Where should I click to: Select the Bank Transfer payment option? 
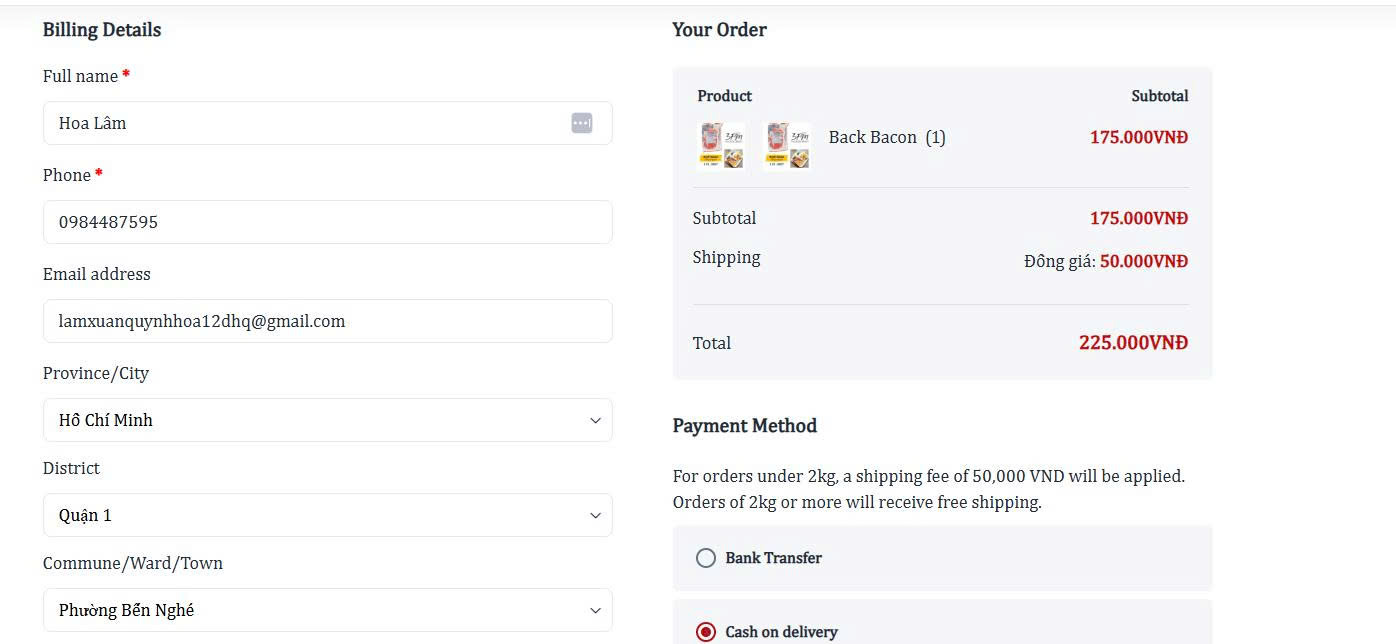[706, 558]
